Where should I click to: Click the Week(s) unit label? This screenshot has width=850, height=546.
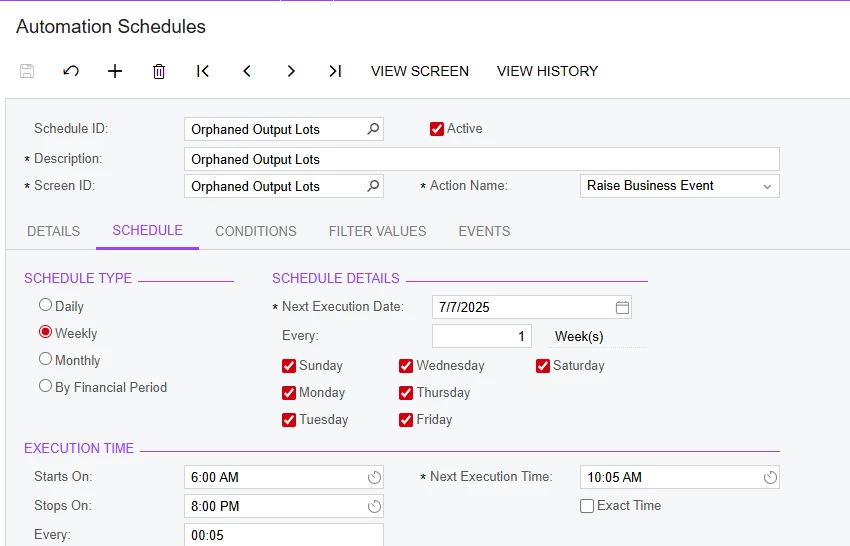pyautogui.click(x=579, y=337)
